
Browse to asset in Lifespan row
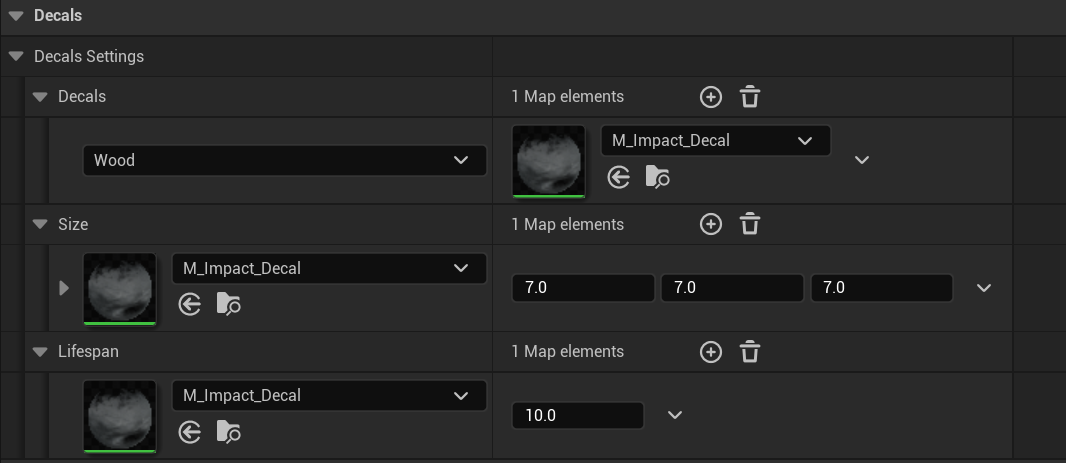pyautogui.click(x=228, y=432)
